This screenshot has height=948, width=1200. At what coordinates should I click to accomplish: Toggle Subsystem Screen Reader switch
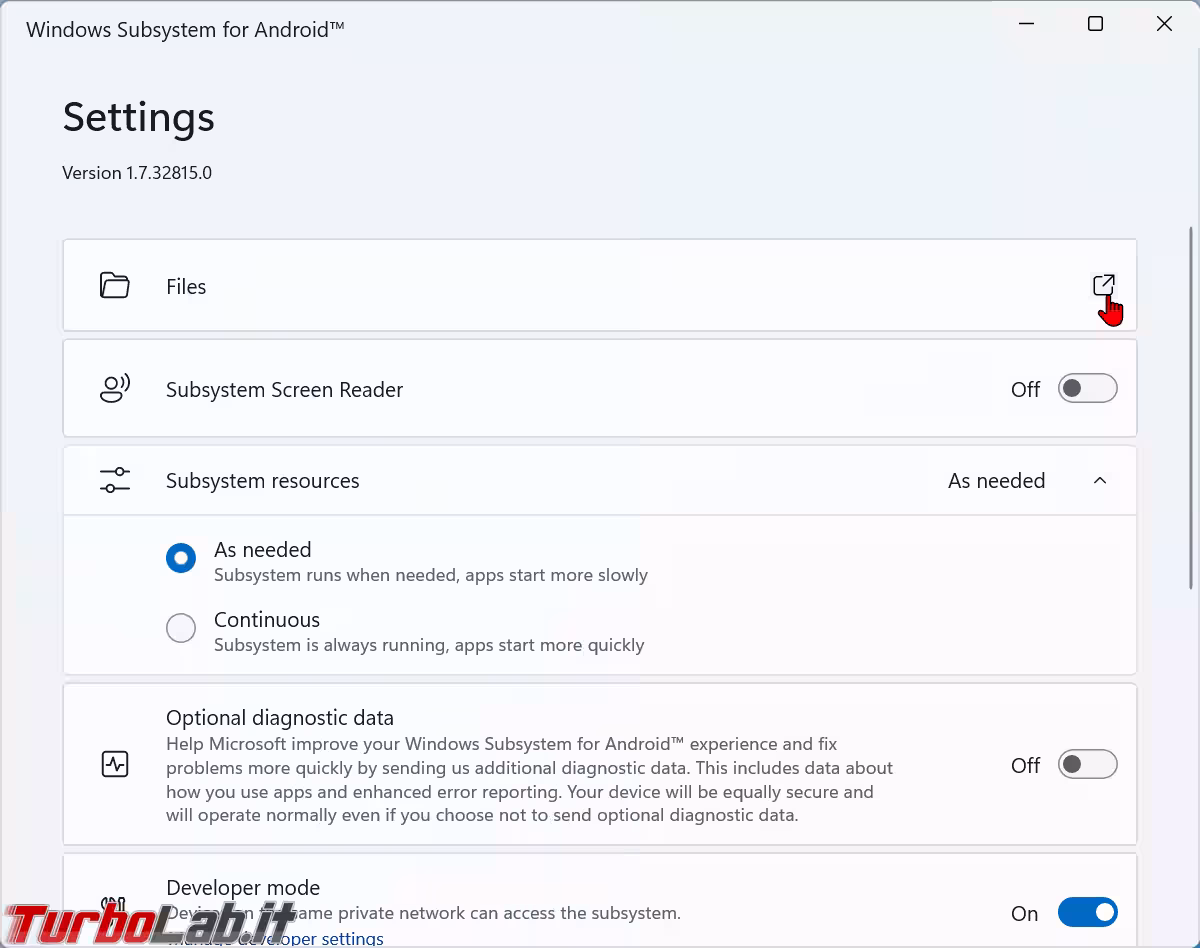(1088, 388)
